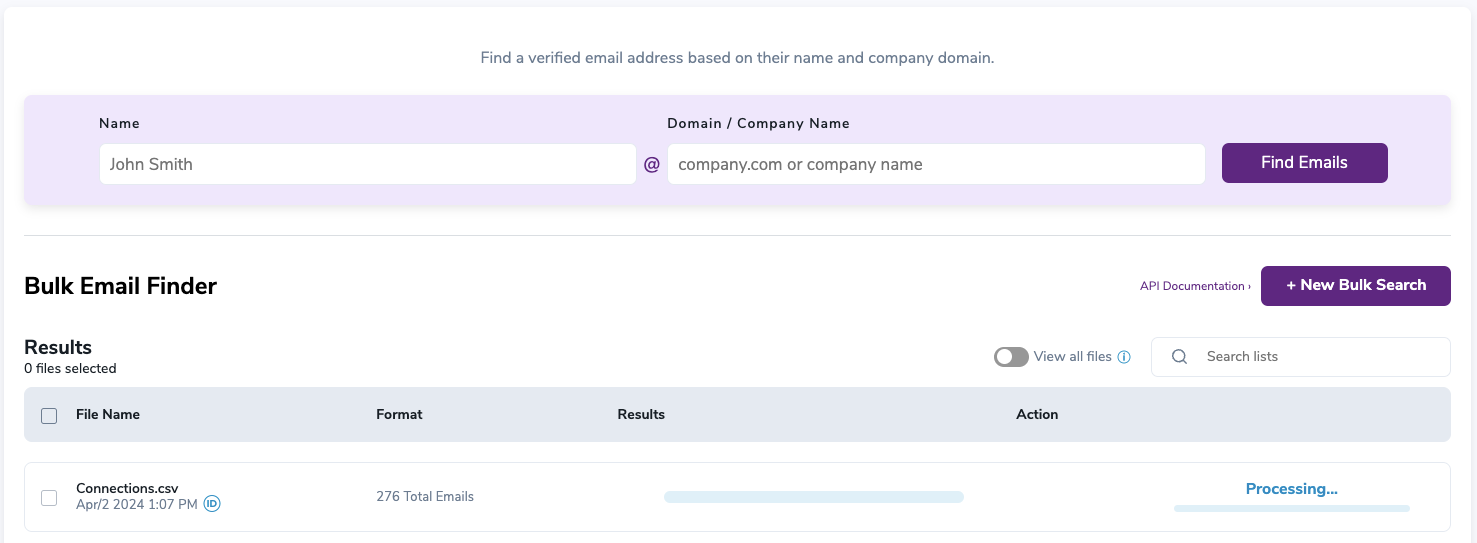1477x543 pixels.
Task: Click the Processing... status text
Action: click(x=1291, y=489)
